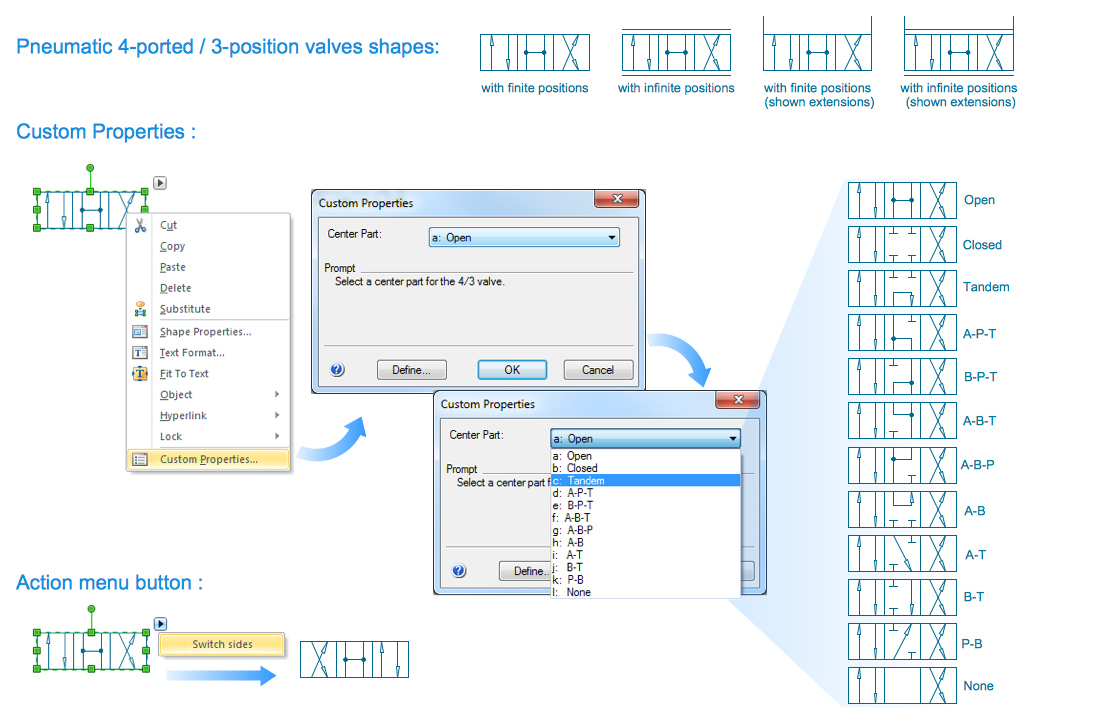Choose 'e: B-P-T' in dropdown list
Screen dimensions: 1102x726
645,505
